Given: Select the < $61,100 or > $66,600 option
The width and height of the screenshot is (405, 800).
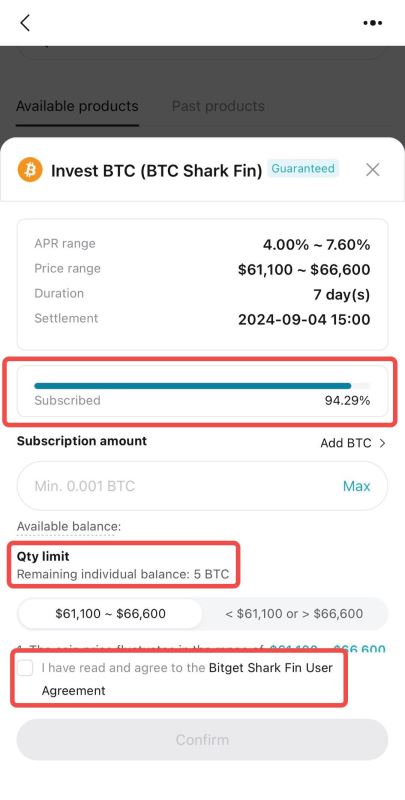Looking at the screenshot, I should pyautogui.click(x=294, y=614).
